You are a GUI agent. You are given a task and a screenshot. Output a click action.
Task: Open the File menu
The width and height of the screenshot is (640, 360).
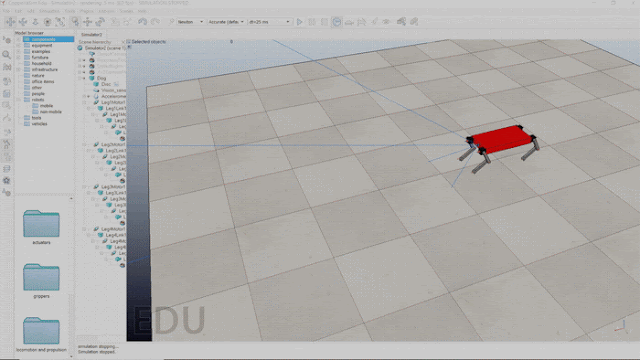tap(7, 11)
